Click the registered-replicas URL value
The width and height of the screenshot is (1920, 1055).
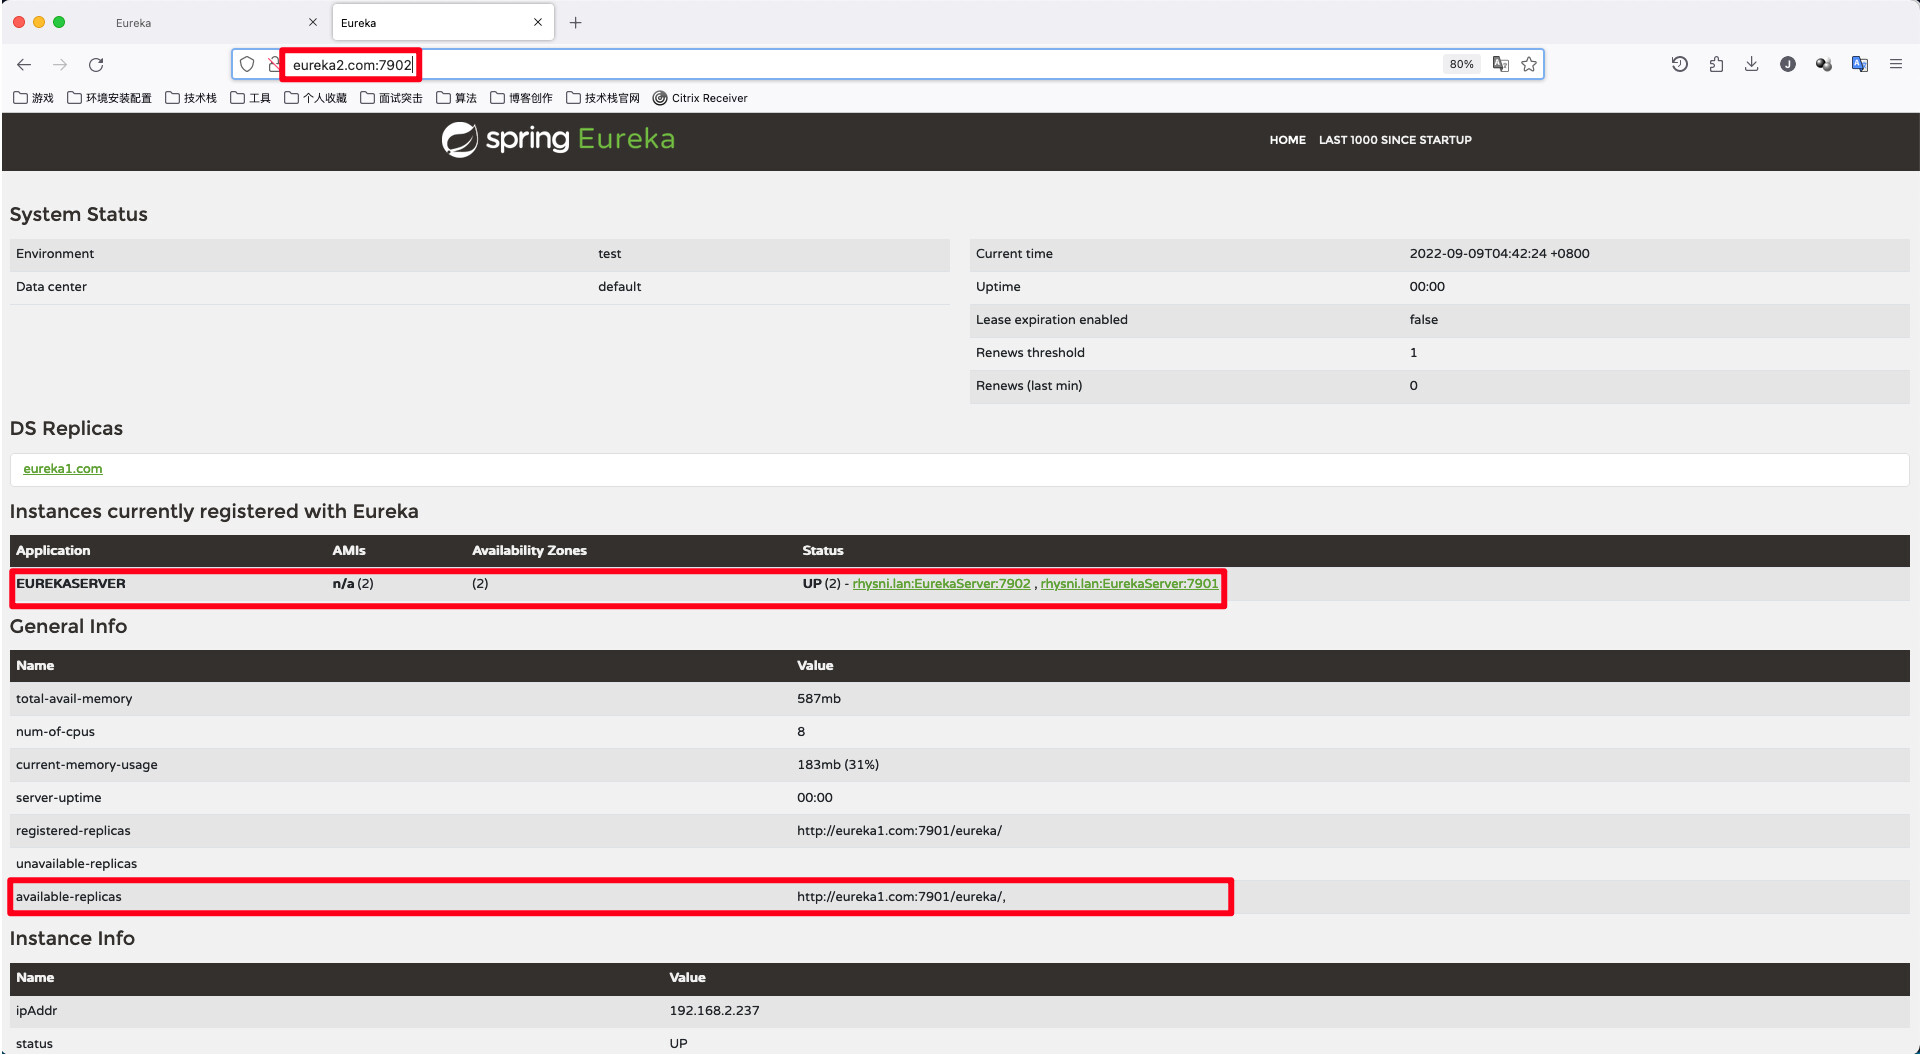899,831
